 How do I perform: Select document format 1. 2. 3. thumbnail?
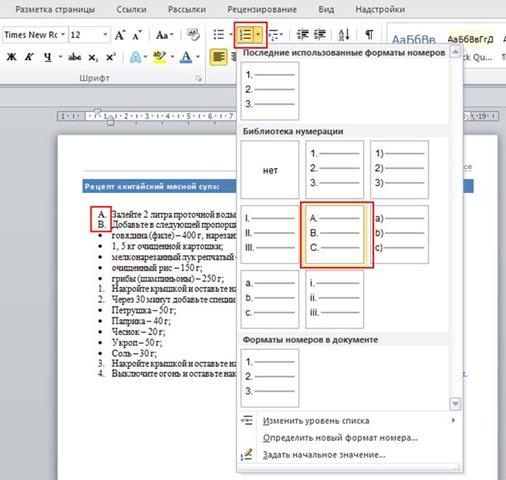click(270, 378)
